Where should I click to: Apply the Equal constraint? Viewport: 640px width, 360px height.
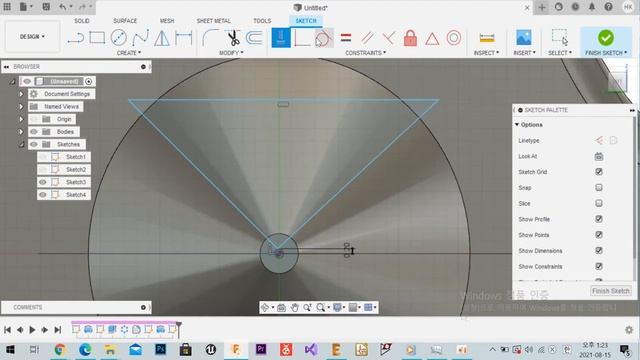coord(346,38)
